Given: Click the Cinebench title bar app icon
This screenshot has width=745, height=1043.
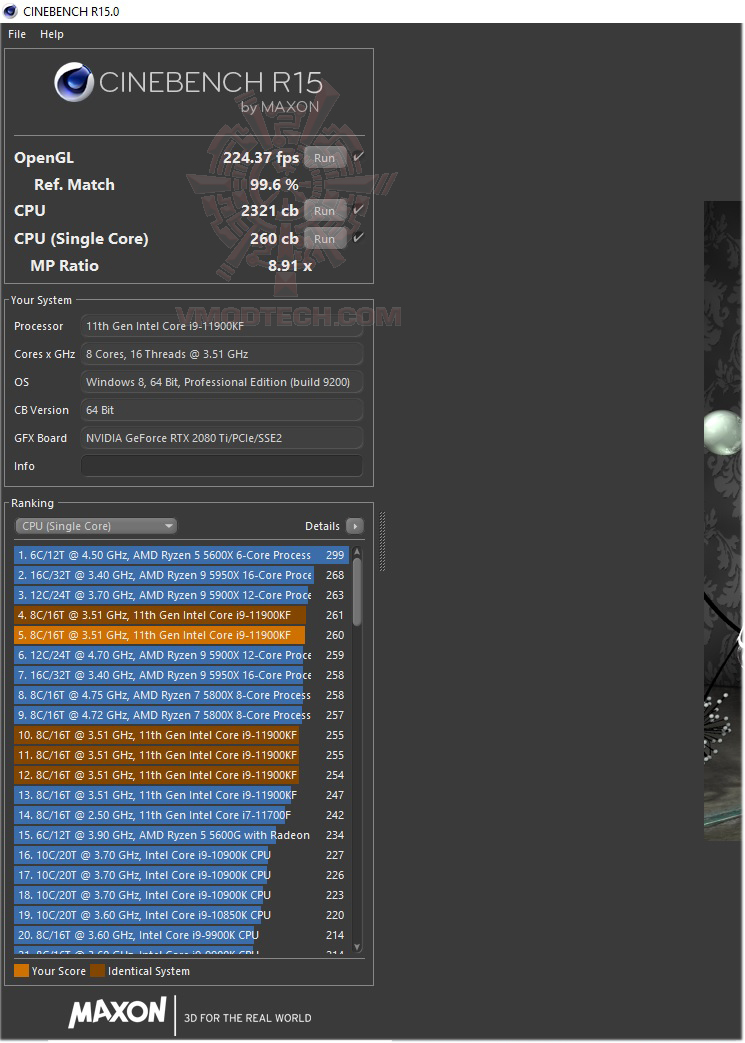Looking at the screenshot, I should (10, 11).
